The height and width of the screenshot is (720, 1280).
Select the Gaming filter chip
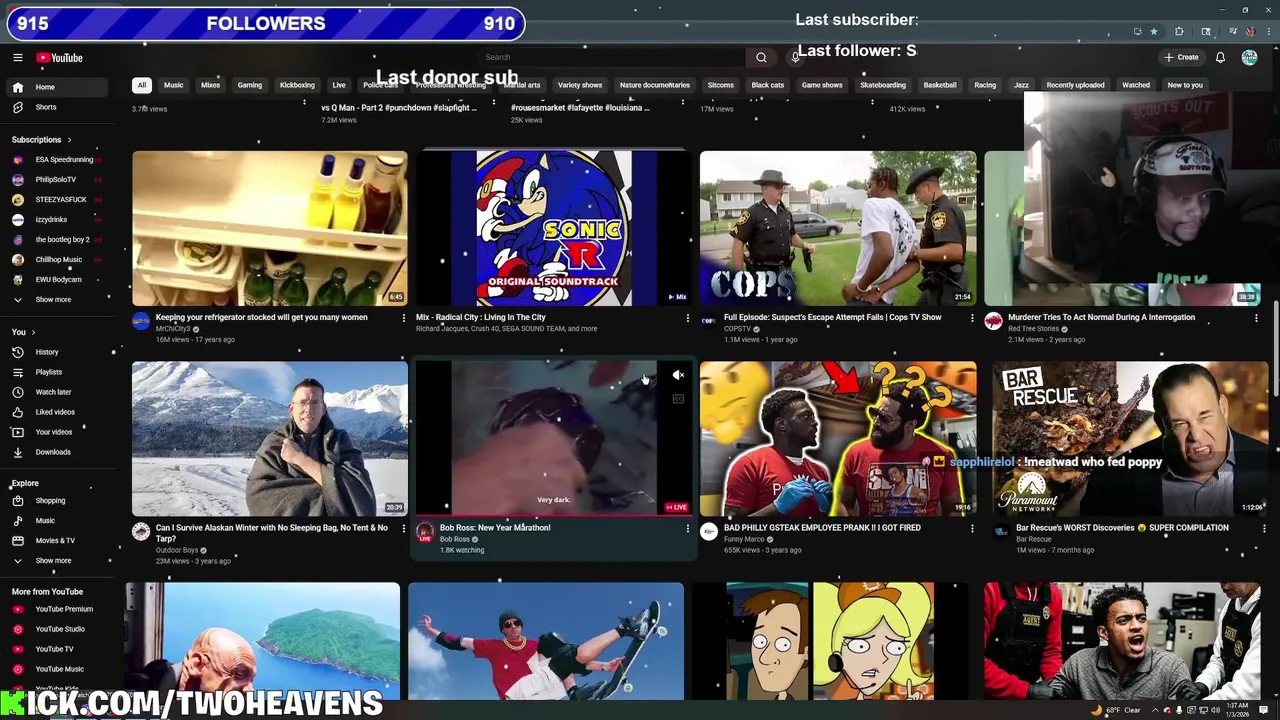[249, 85]
